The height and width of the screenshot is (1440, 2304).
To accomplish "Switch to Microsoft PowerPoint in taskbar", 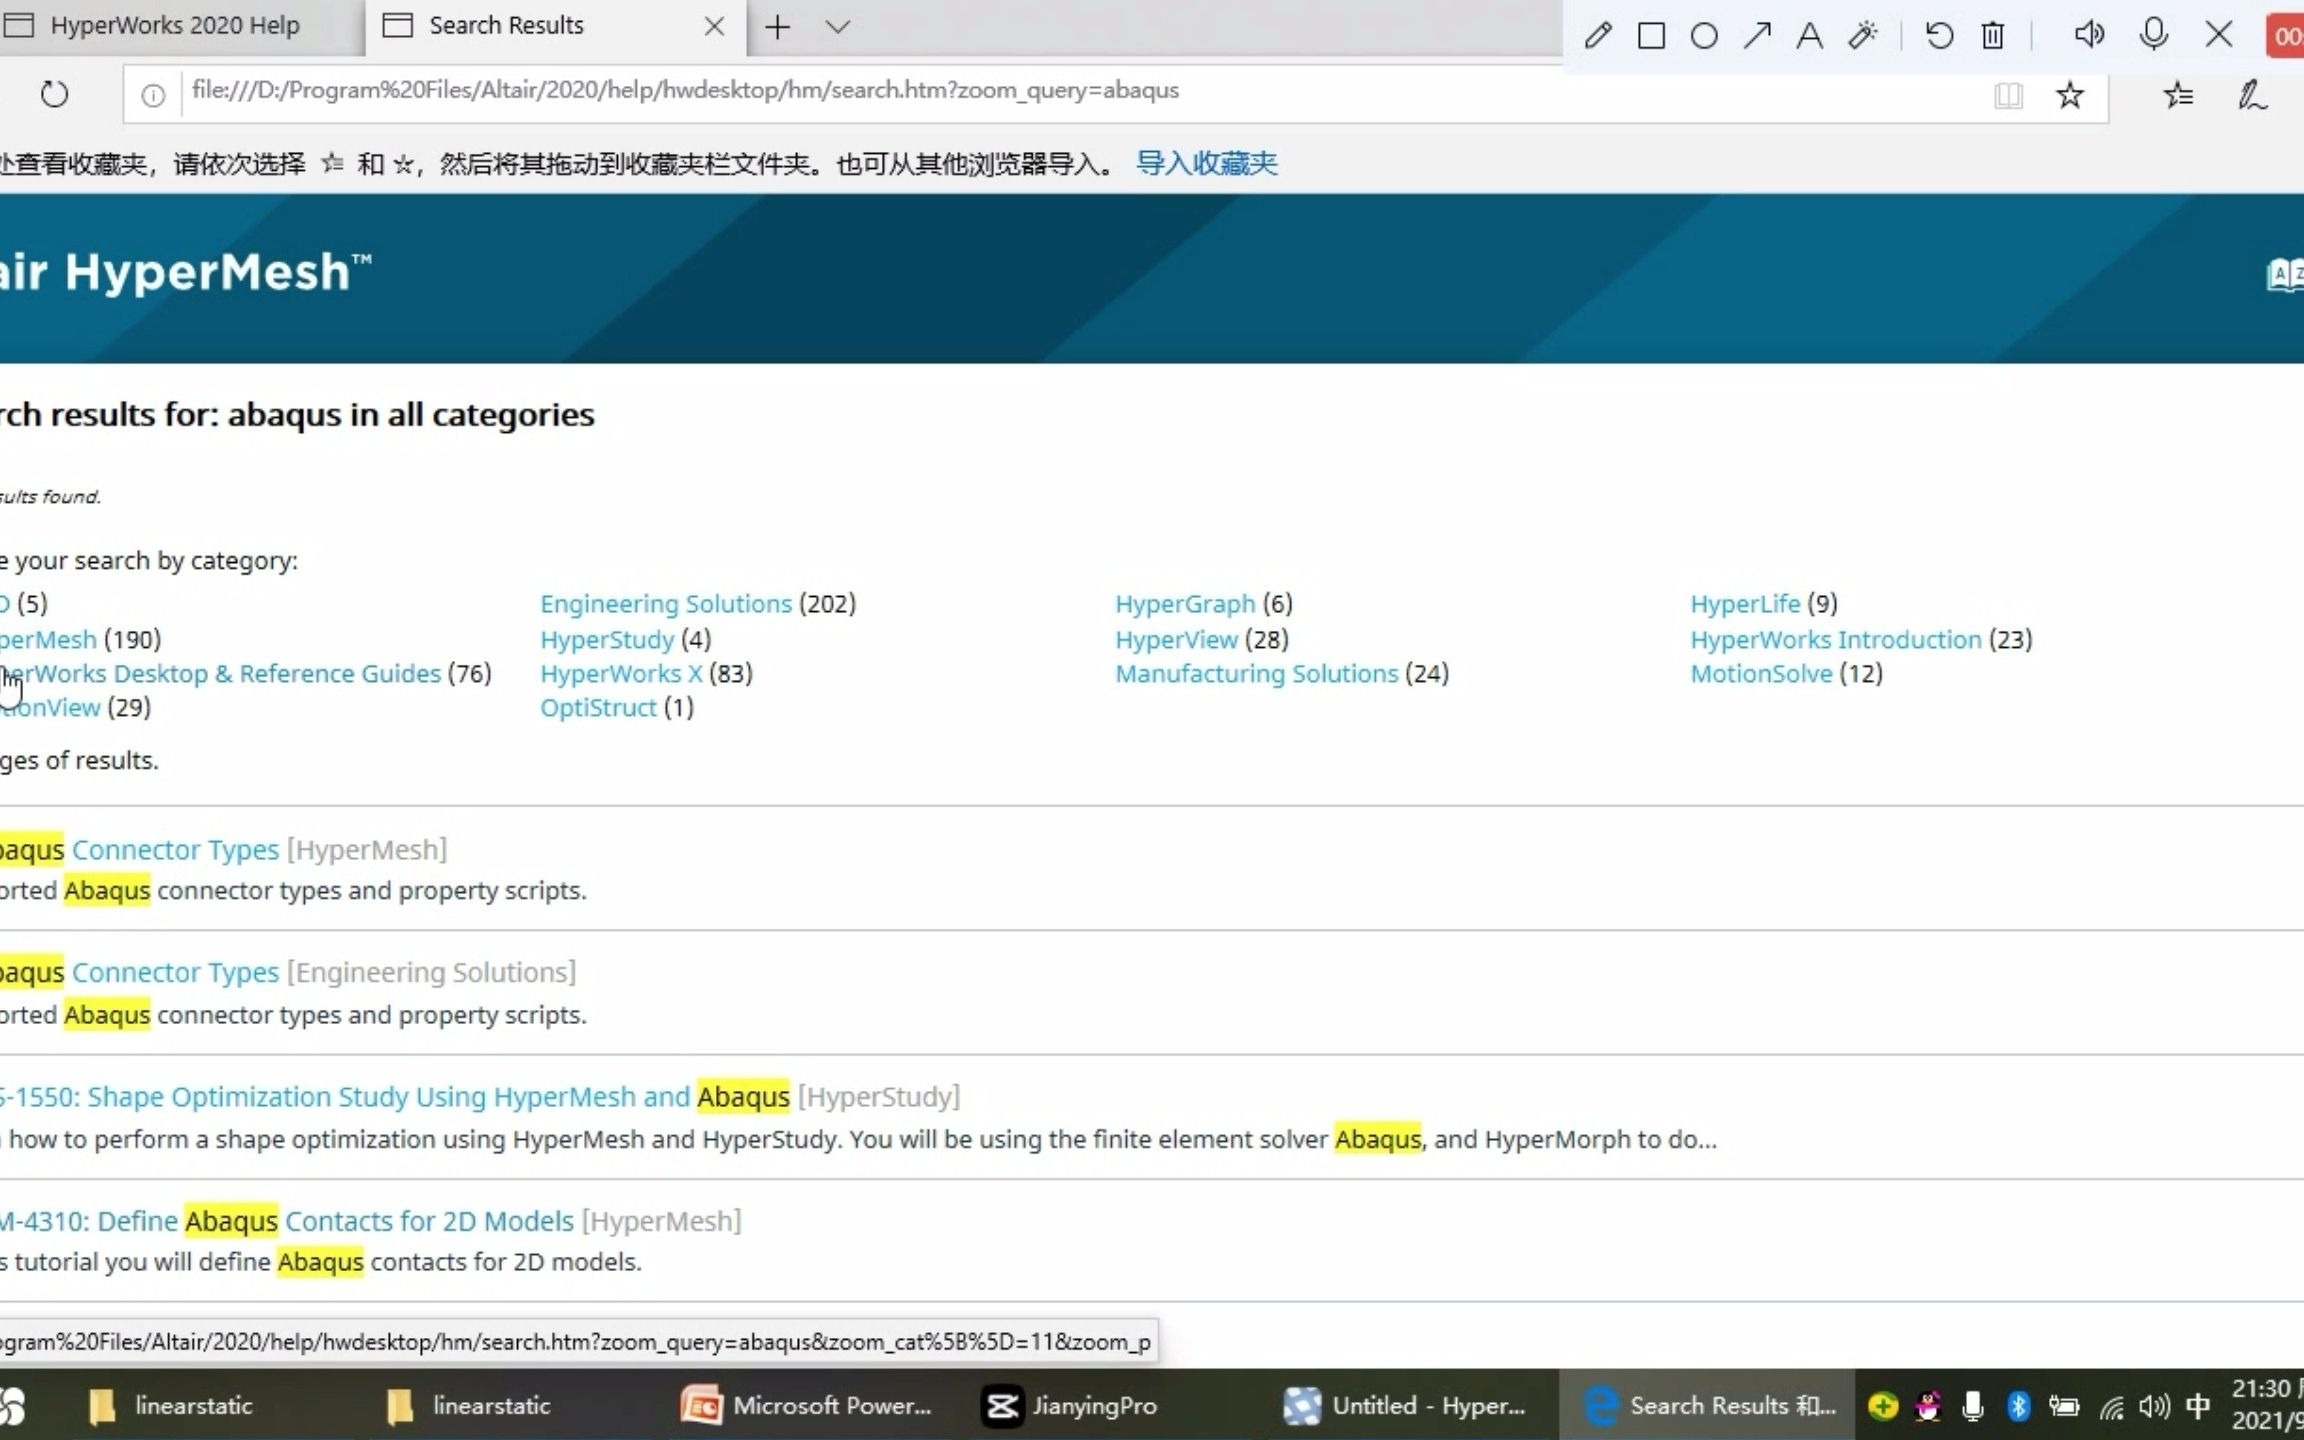I will 806,1405.
